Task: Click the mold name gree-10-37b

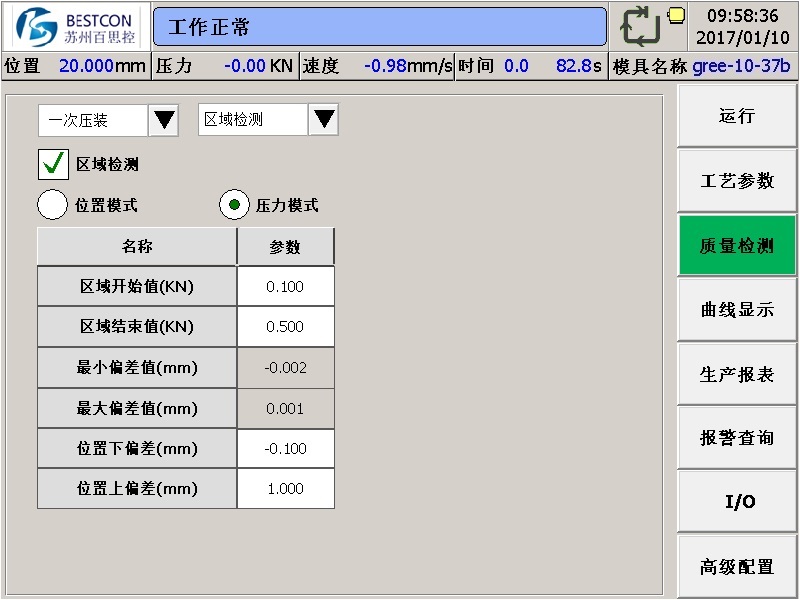Action: point(741,66)
